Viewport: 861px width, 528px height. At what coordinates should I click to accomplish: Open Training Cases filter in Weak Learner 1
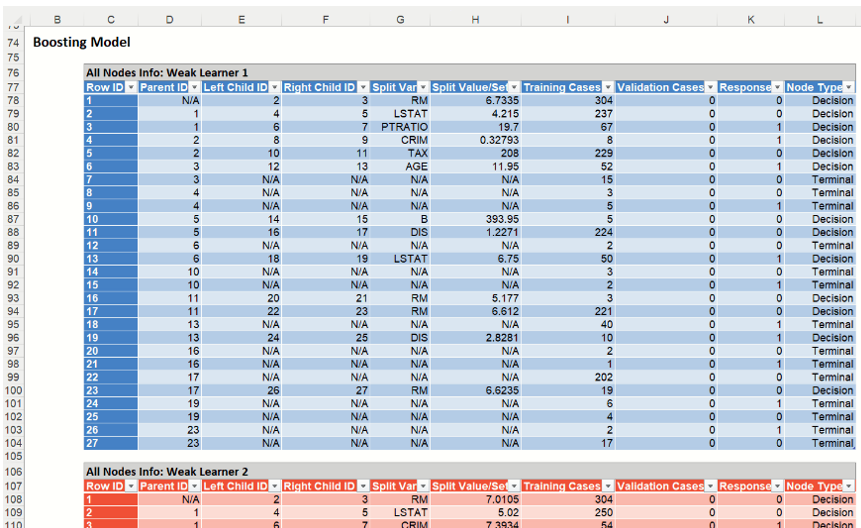point(607,88)
